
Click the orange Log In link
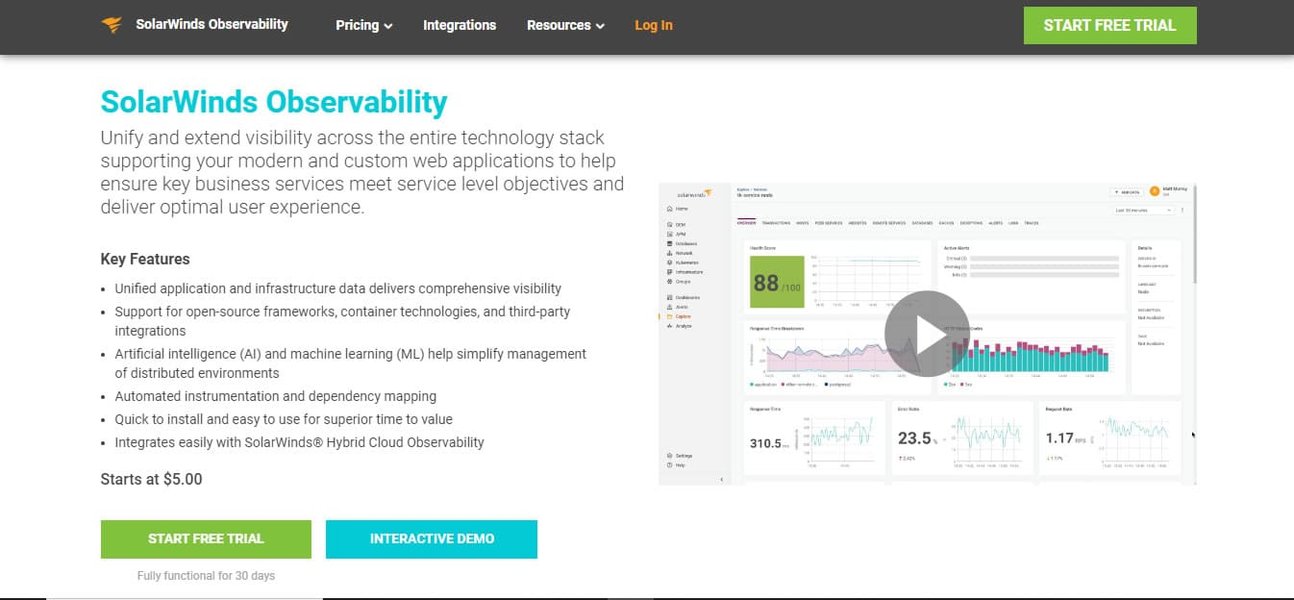coord(654,25)
